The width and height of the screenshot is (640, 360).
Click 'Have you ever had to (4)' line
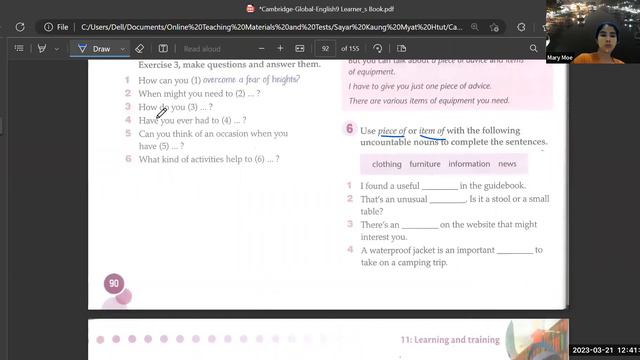pos(192,120)
